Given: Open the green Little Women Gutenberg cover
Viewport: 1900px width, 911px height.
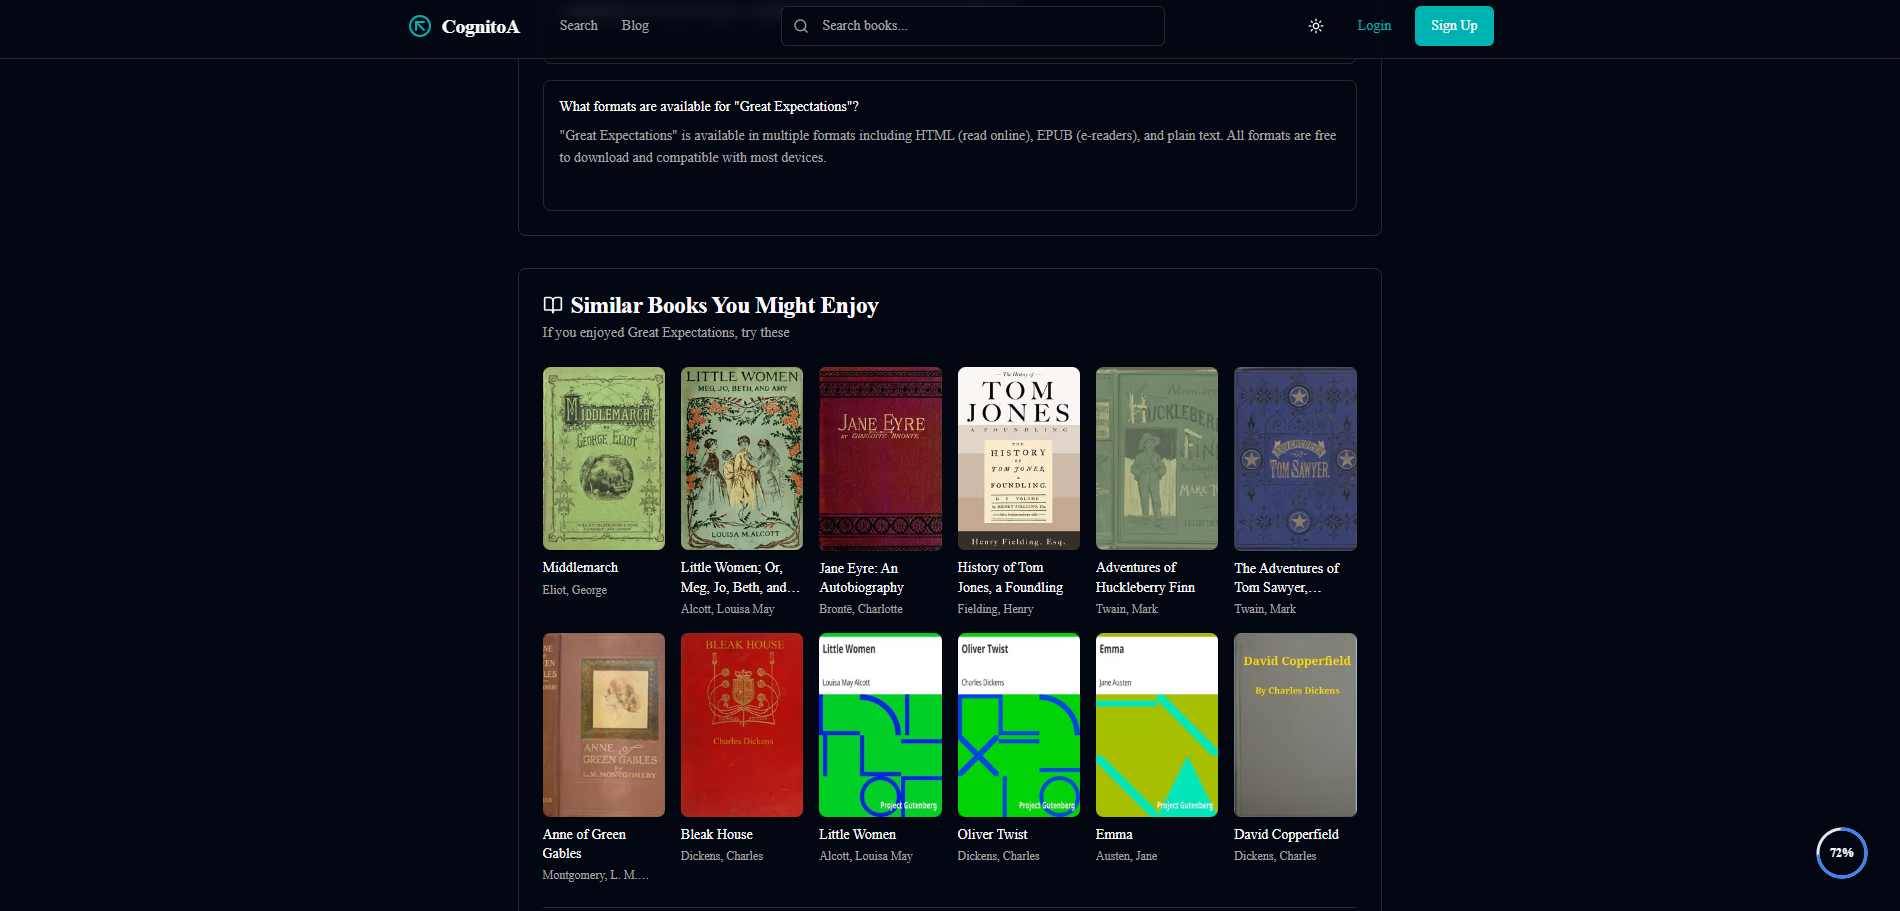Looking at the screenshot, I should [x=880, y=725].
